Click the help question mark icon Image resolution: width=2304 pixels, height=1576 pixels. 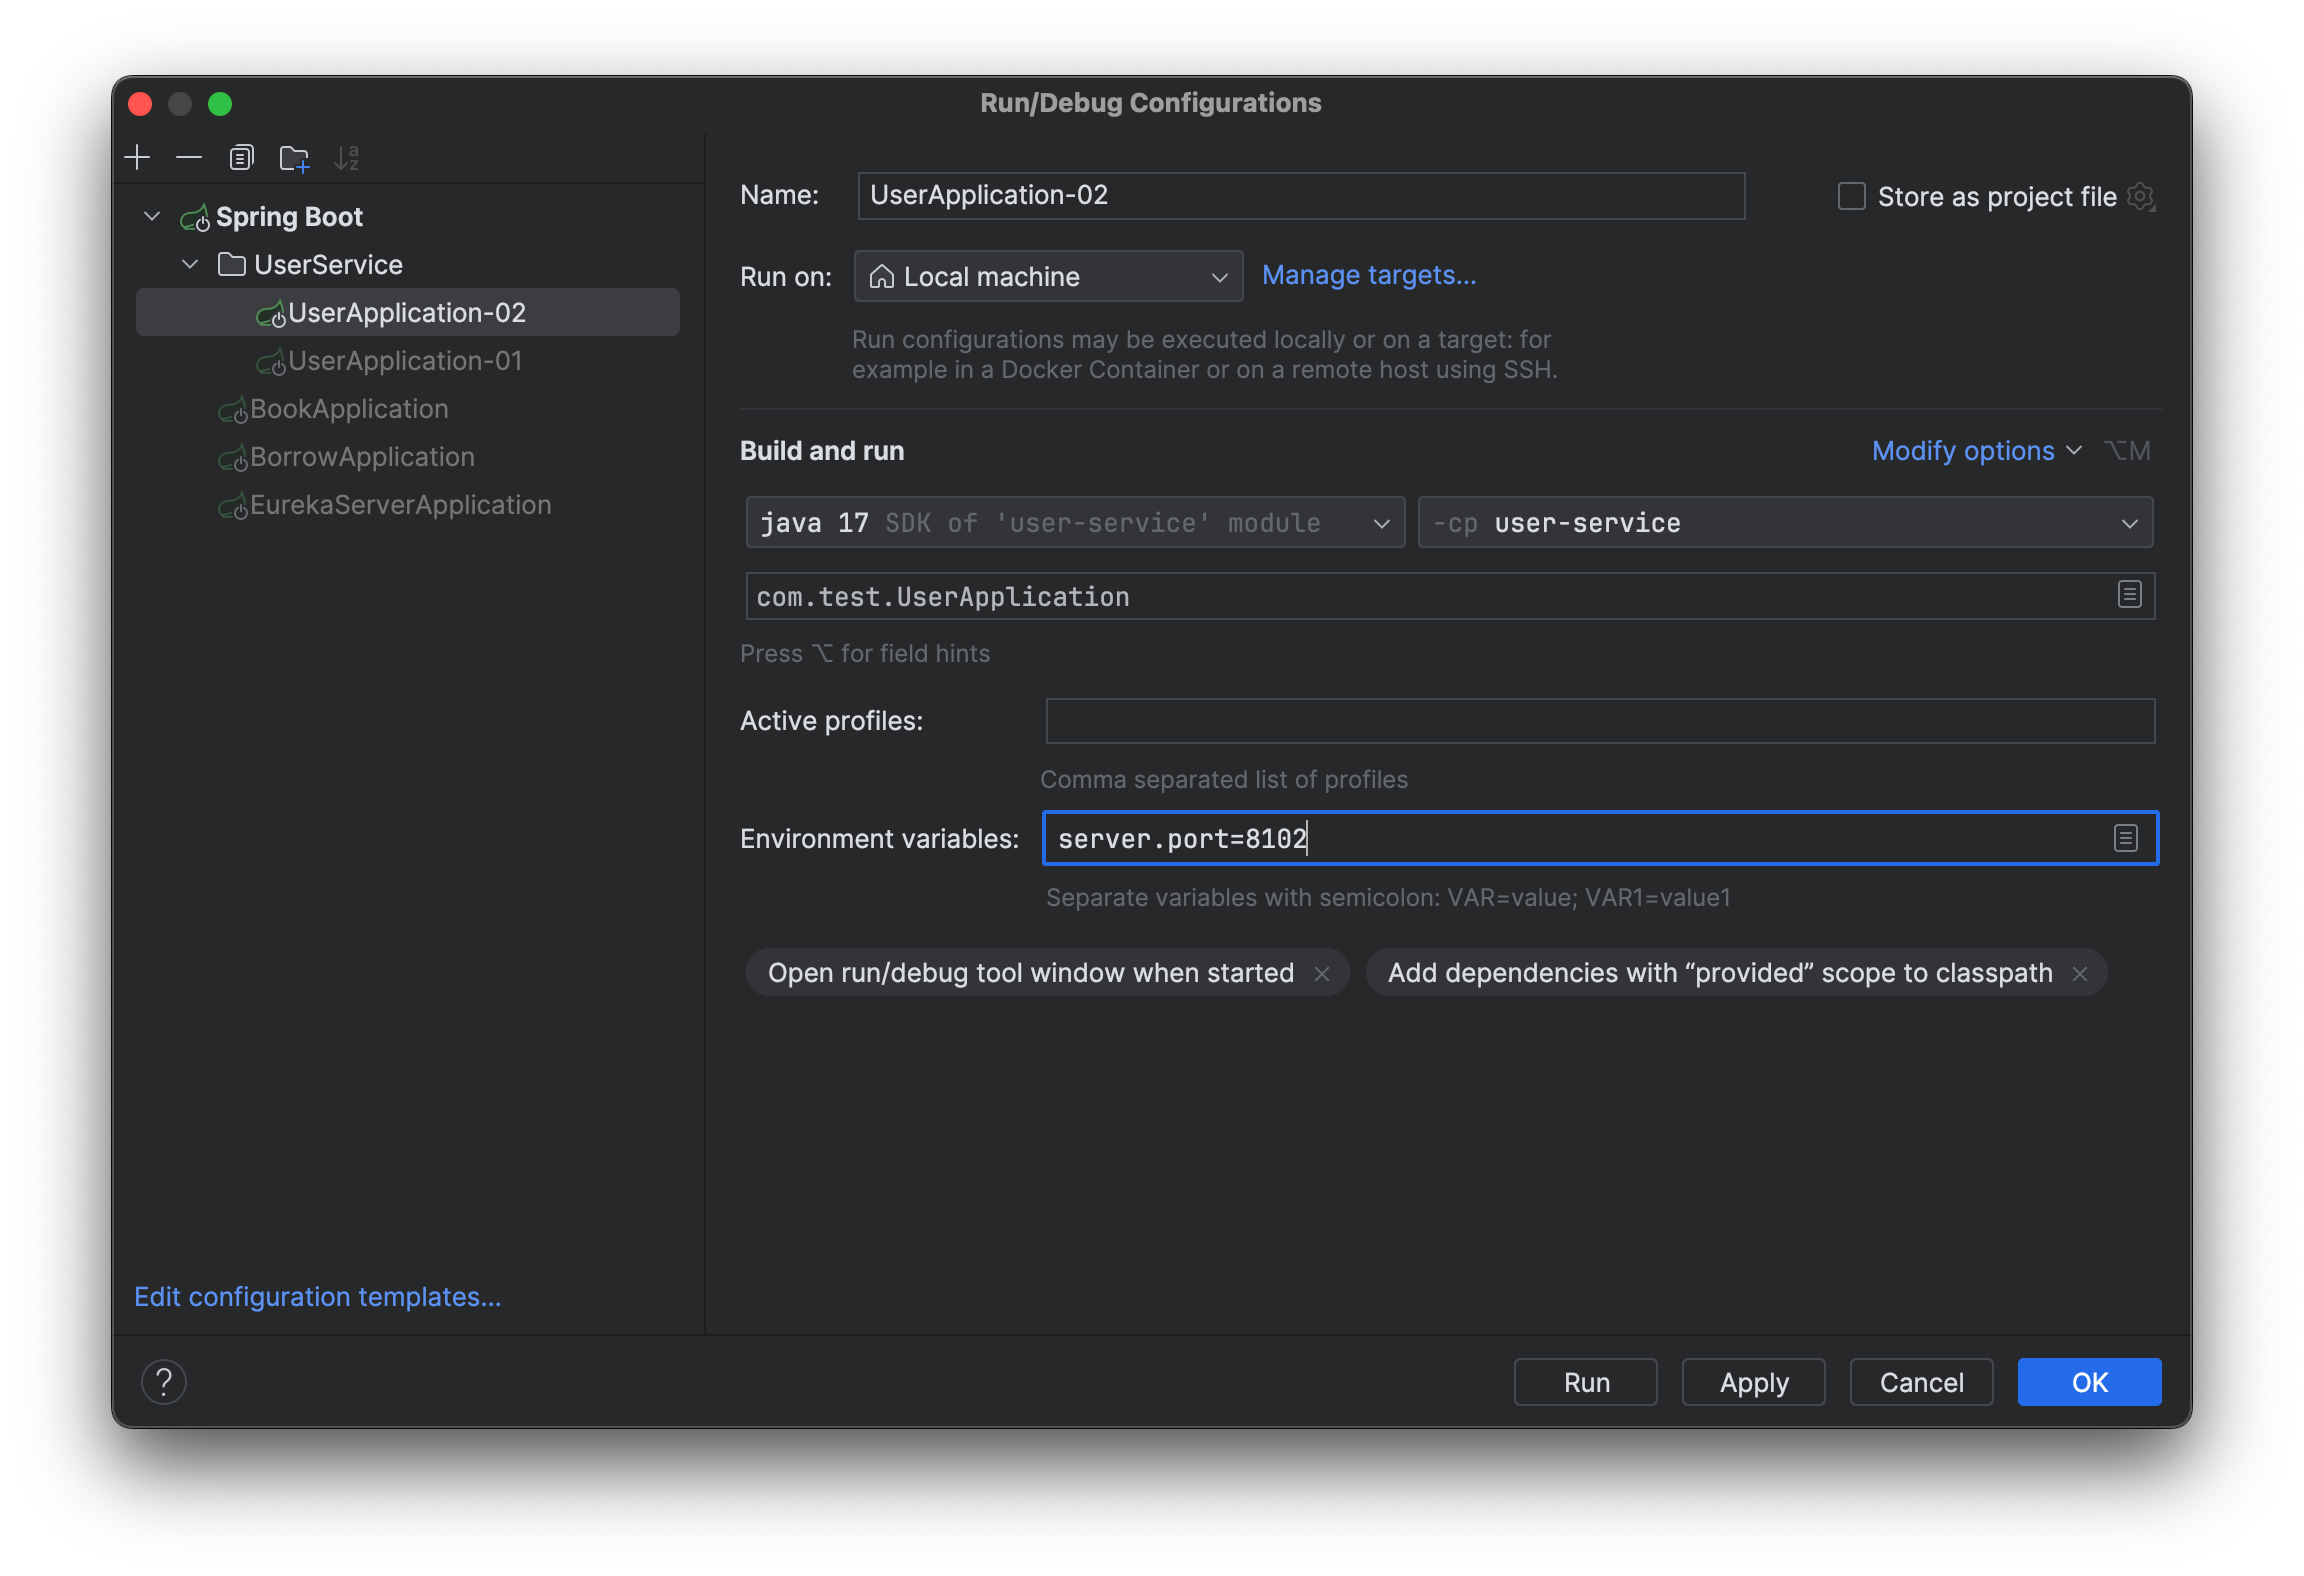[165, 1381]
